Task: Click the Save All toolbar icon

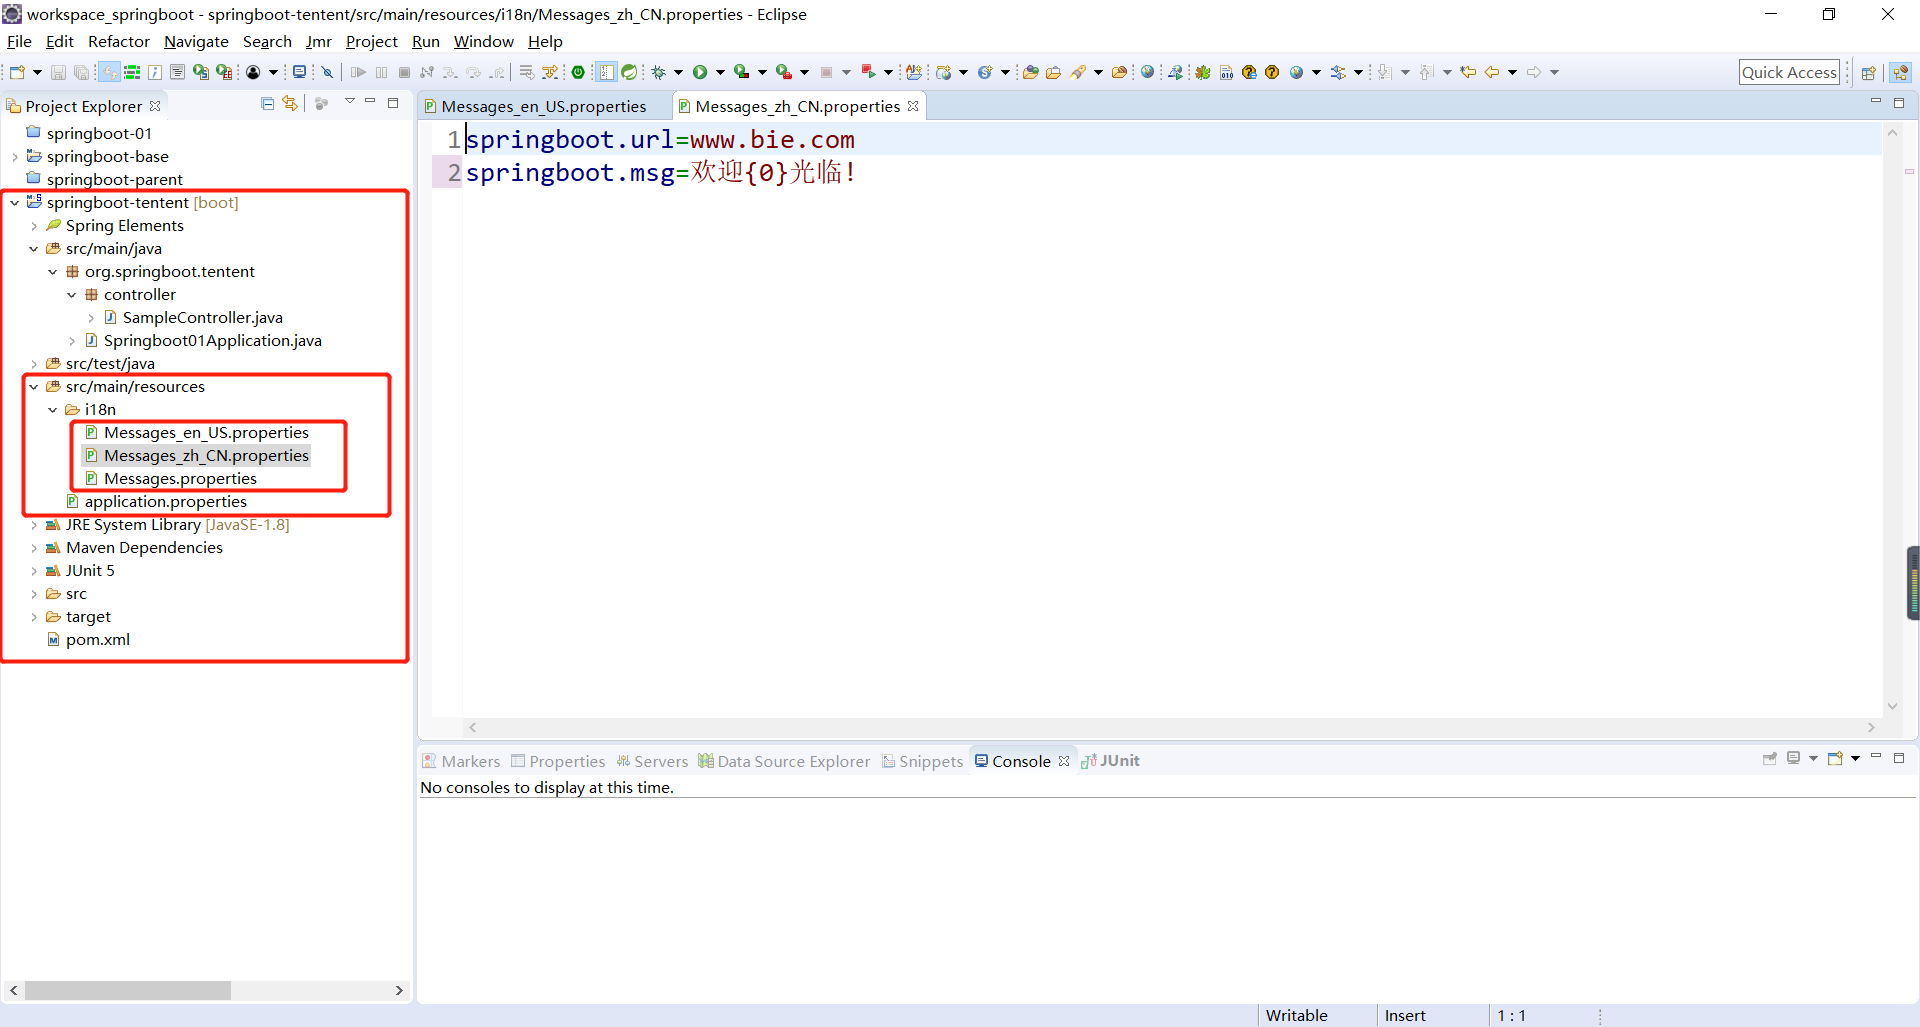Action: coord(81,72)
